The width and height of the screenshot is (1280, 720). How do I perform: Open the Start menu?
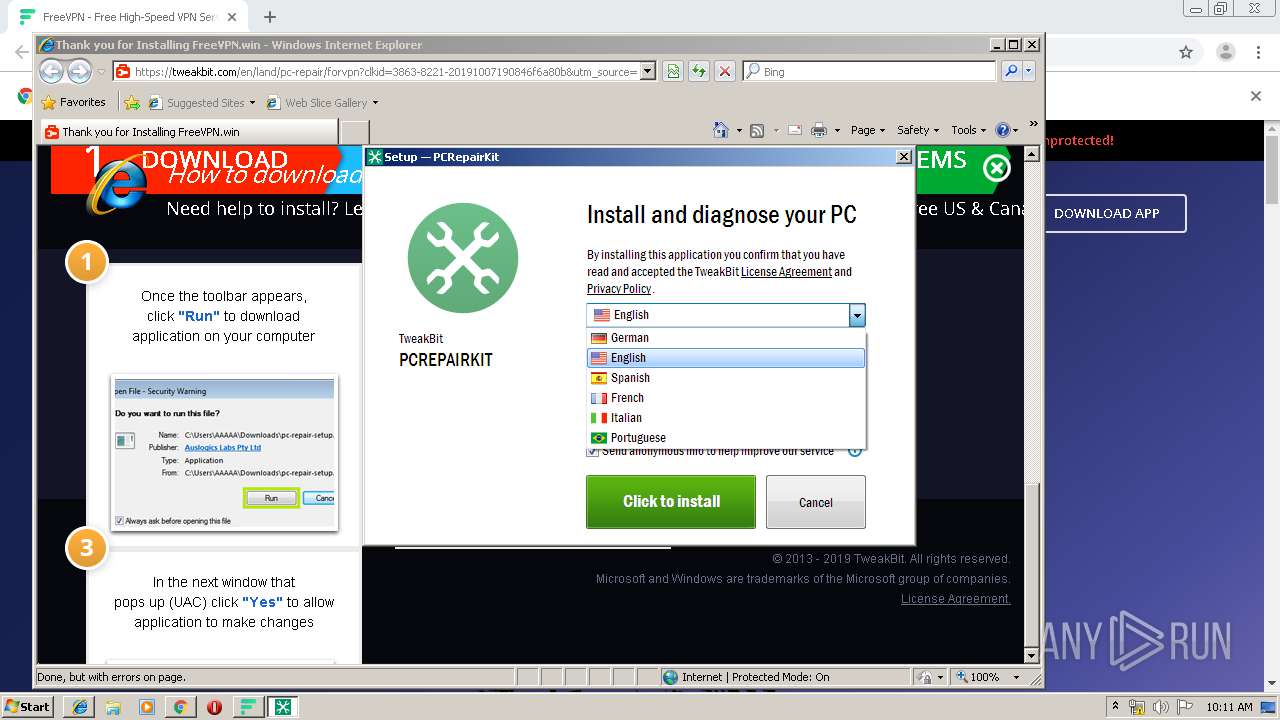[27, 707]
